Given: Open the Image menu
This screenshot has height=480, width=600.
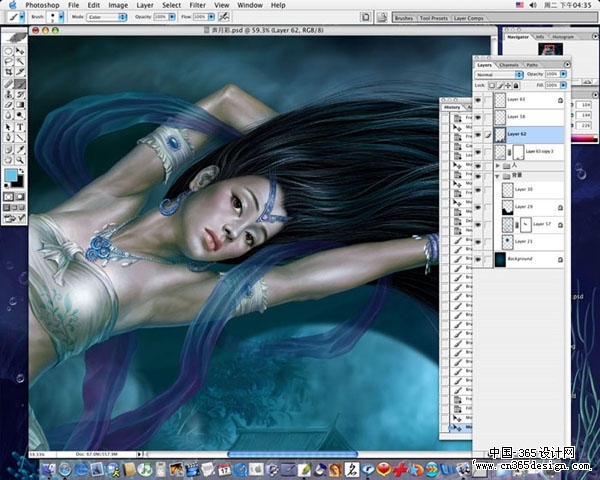Looking at the screenshot, I should pyautogui.click(x=118, y=5).
